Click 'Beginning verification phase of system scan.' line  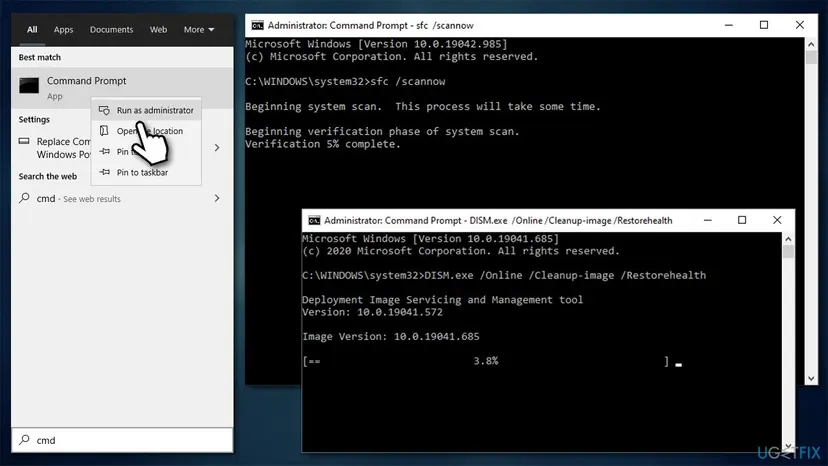coord(382,132)
